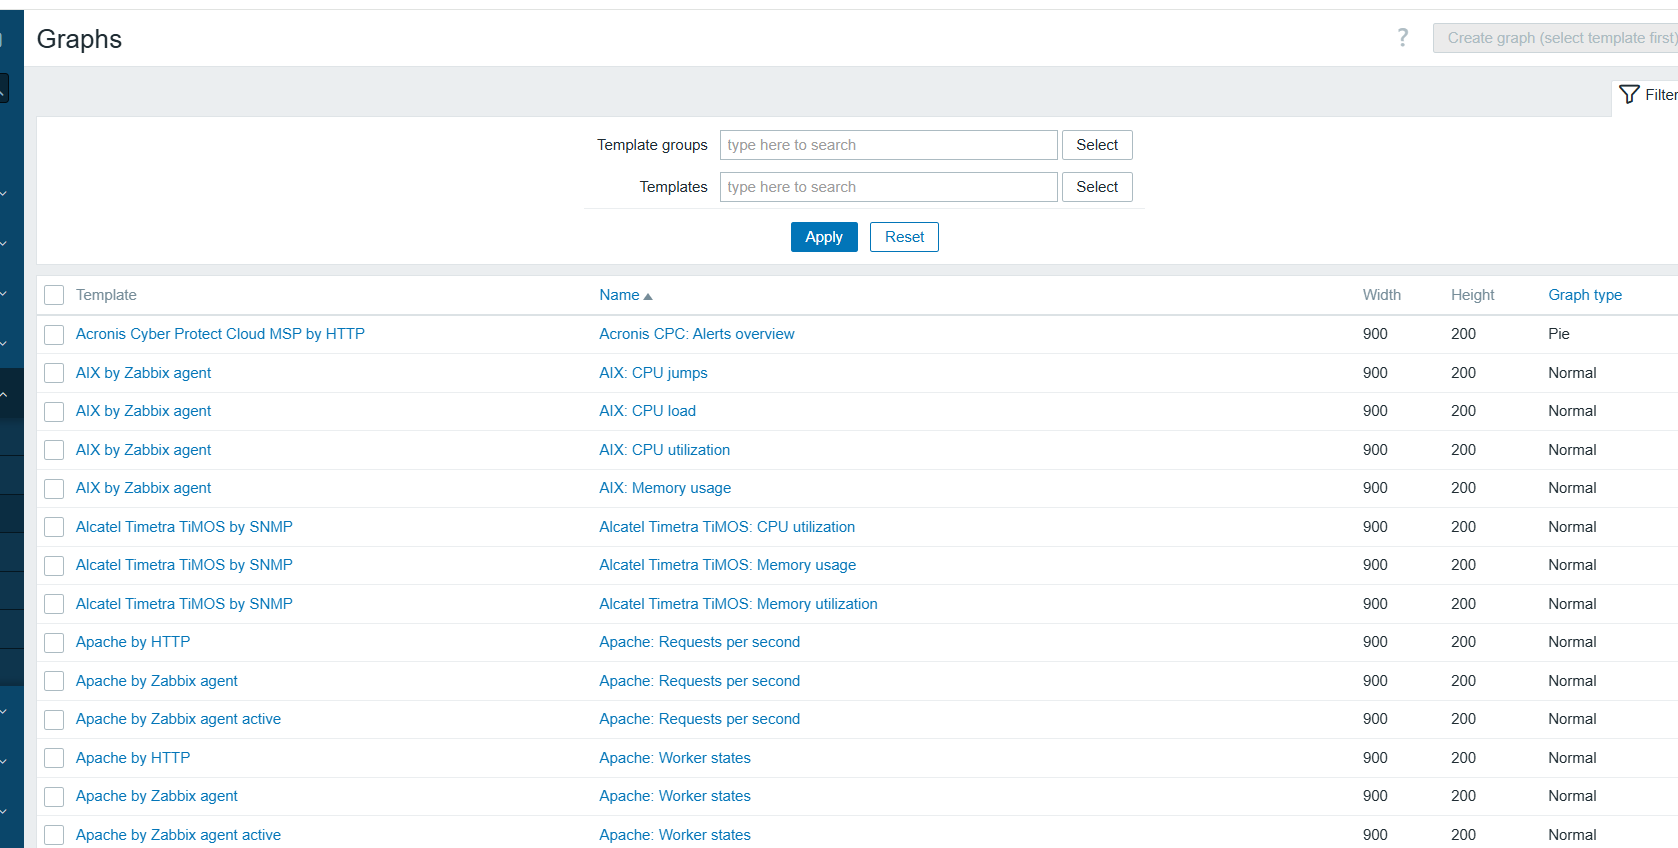The image size is (1678, 848).
Task: Click Select next to Templates field
Action: 1097,187
